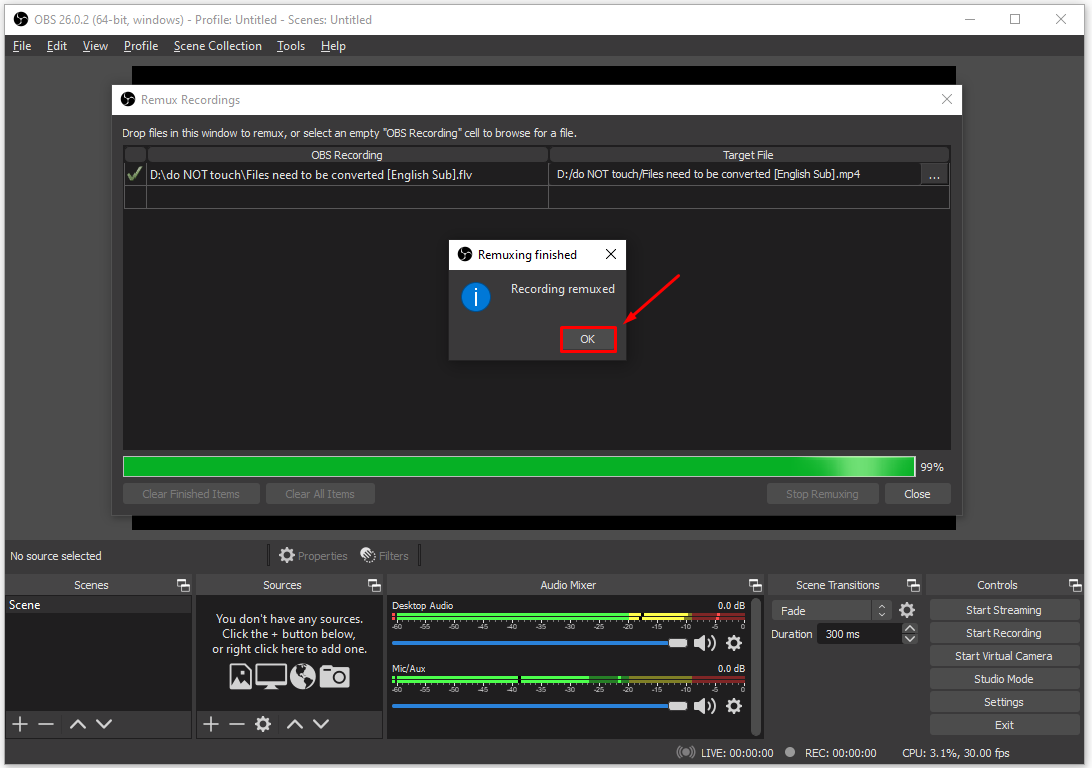
Task: Click OK in the Remuxing finished dialog
Action: coord(588,339)
